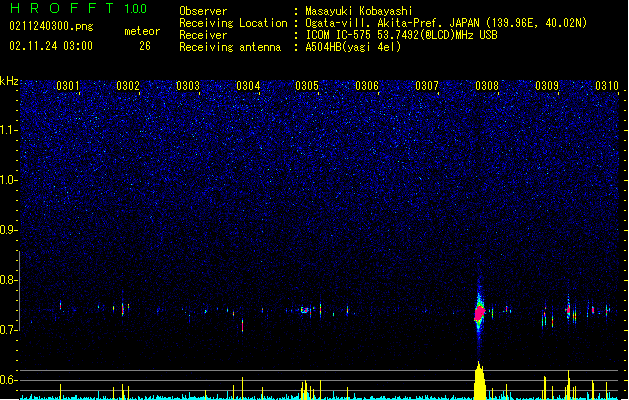Click the Receiving Location label

click(x=233, y=23)
